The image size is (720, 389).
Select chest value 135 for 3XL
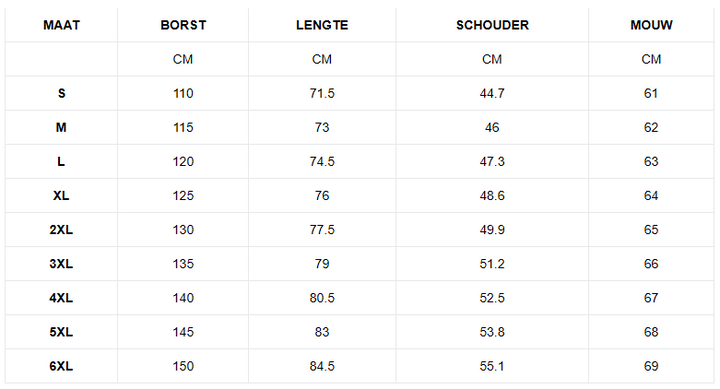coord(183,264)
